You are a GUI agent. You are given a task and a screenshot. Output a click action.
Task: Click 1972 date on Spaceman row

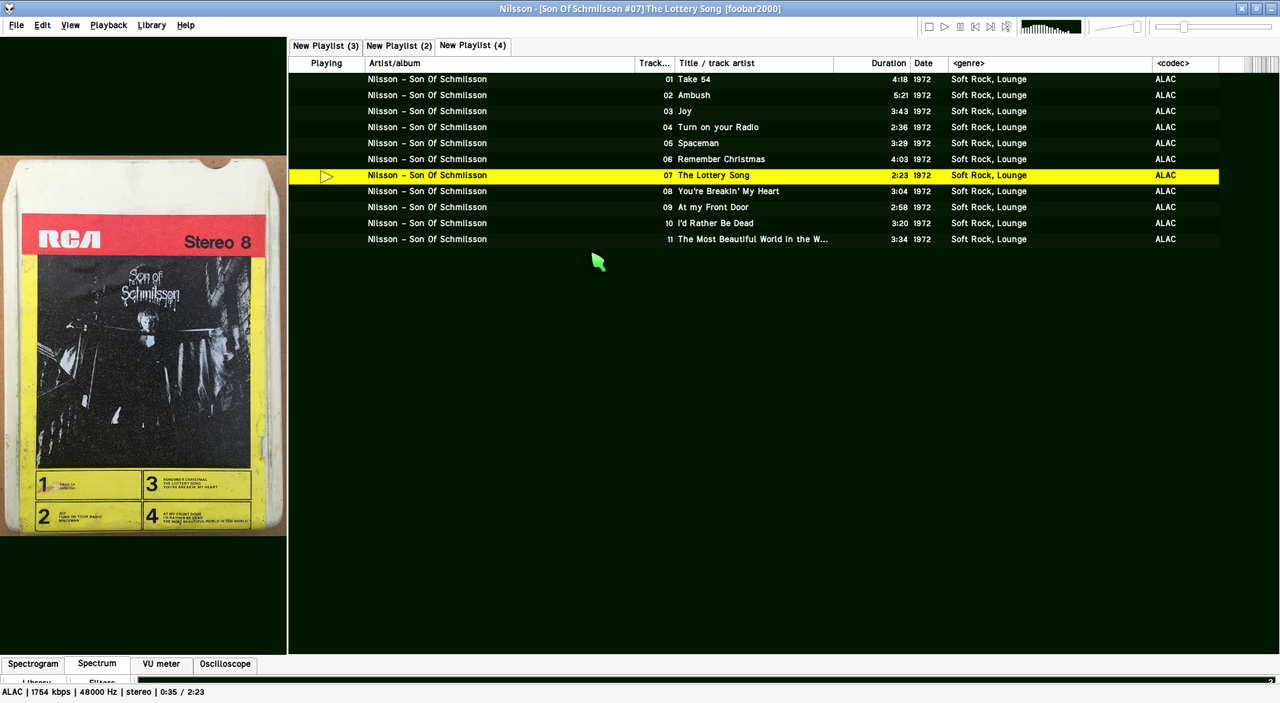[922, 144]
